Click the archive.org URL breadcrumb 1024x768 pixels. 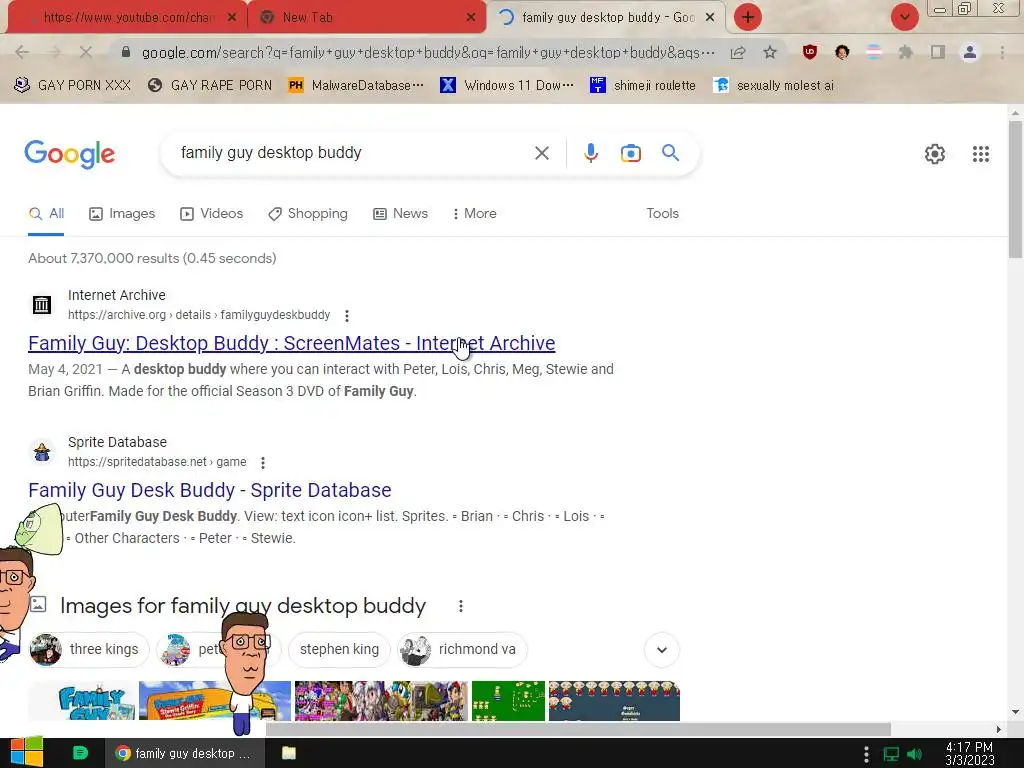(x=199, y=315)
